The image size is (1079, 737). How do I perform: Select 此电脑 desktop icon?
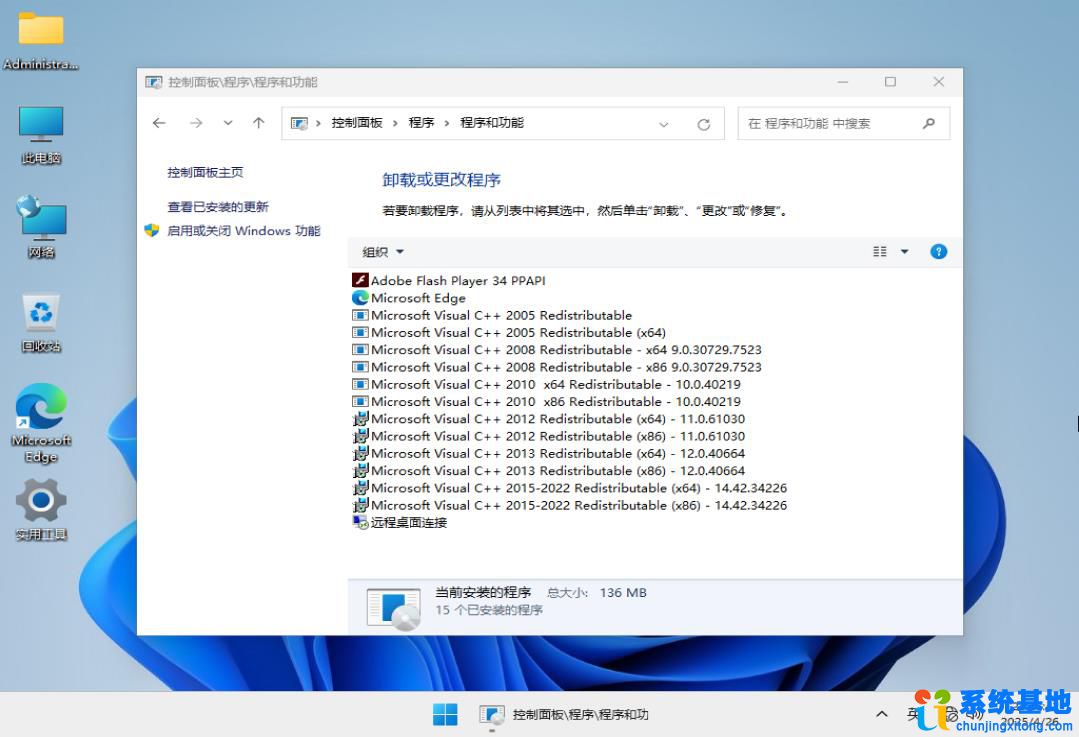pos(41,135)
